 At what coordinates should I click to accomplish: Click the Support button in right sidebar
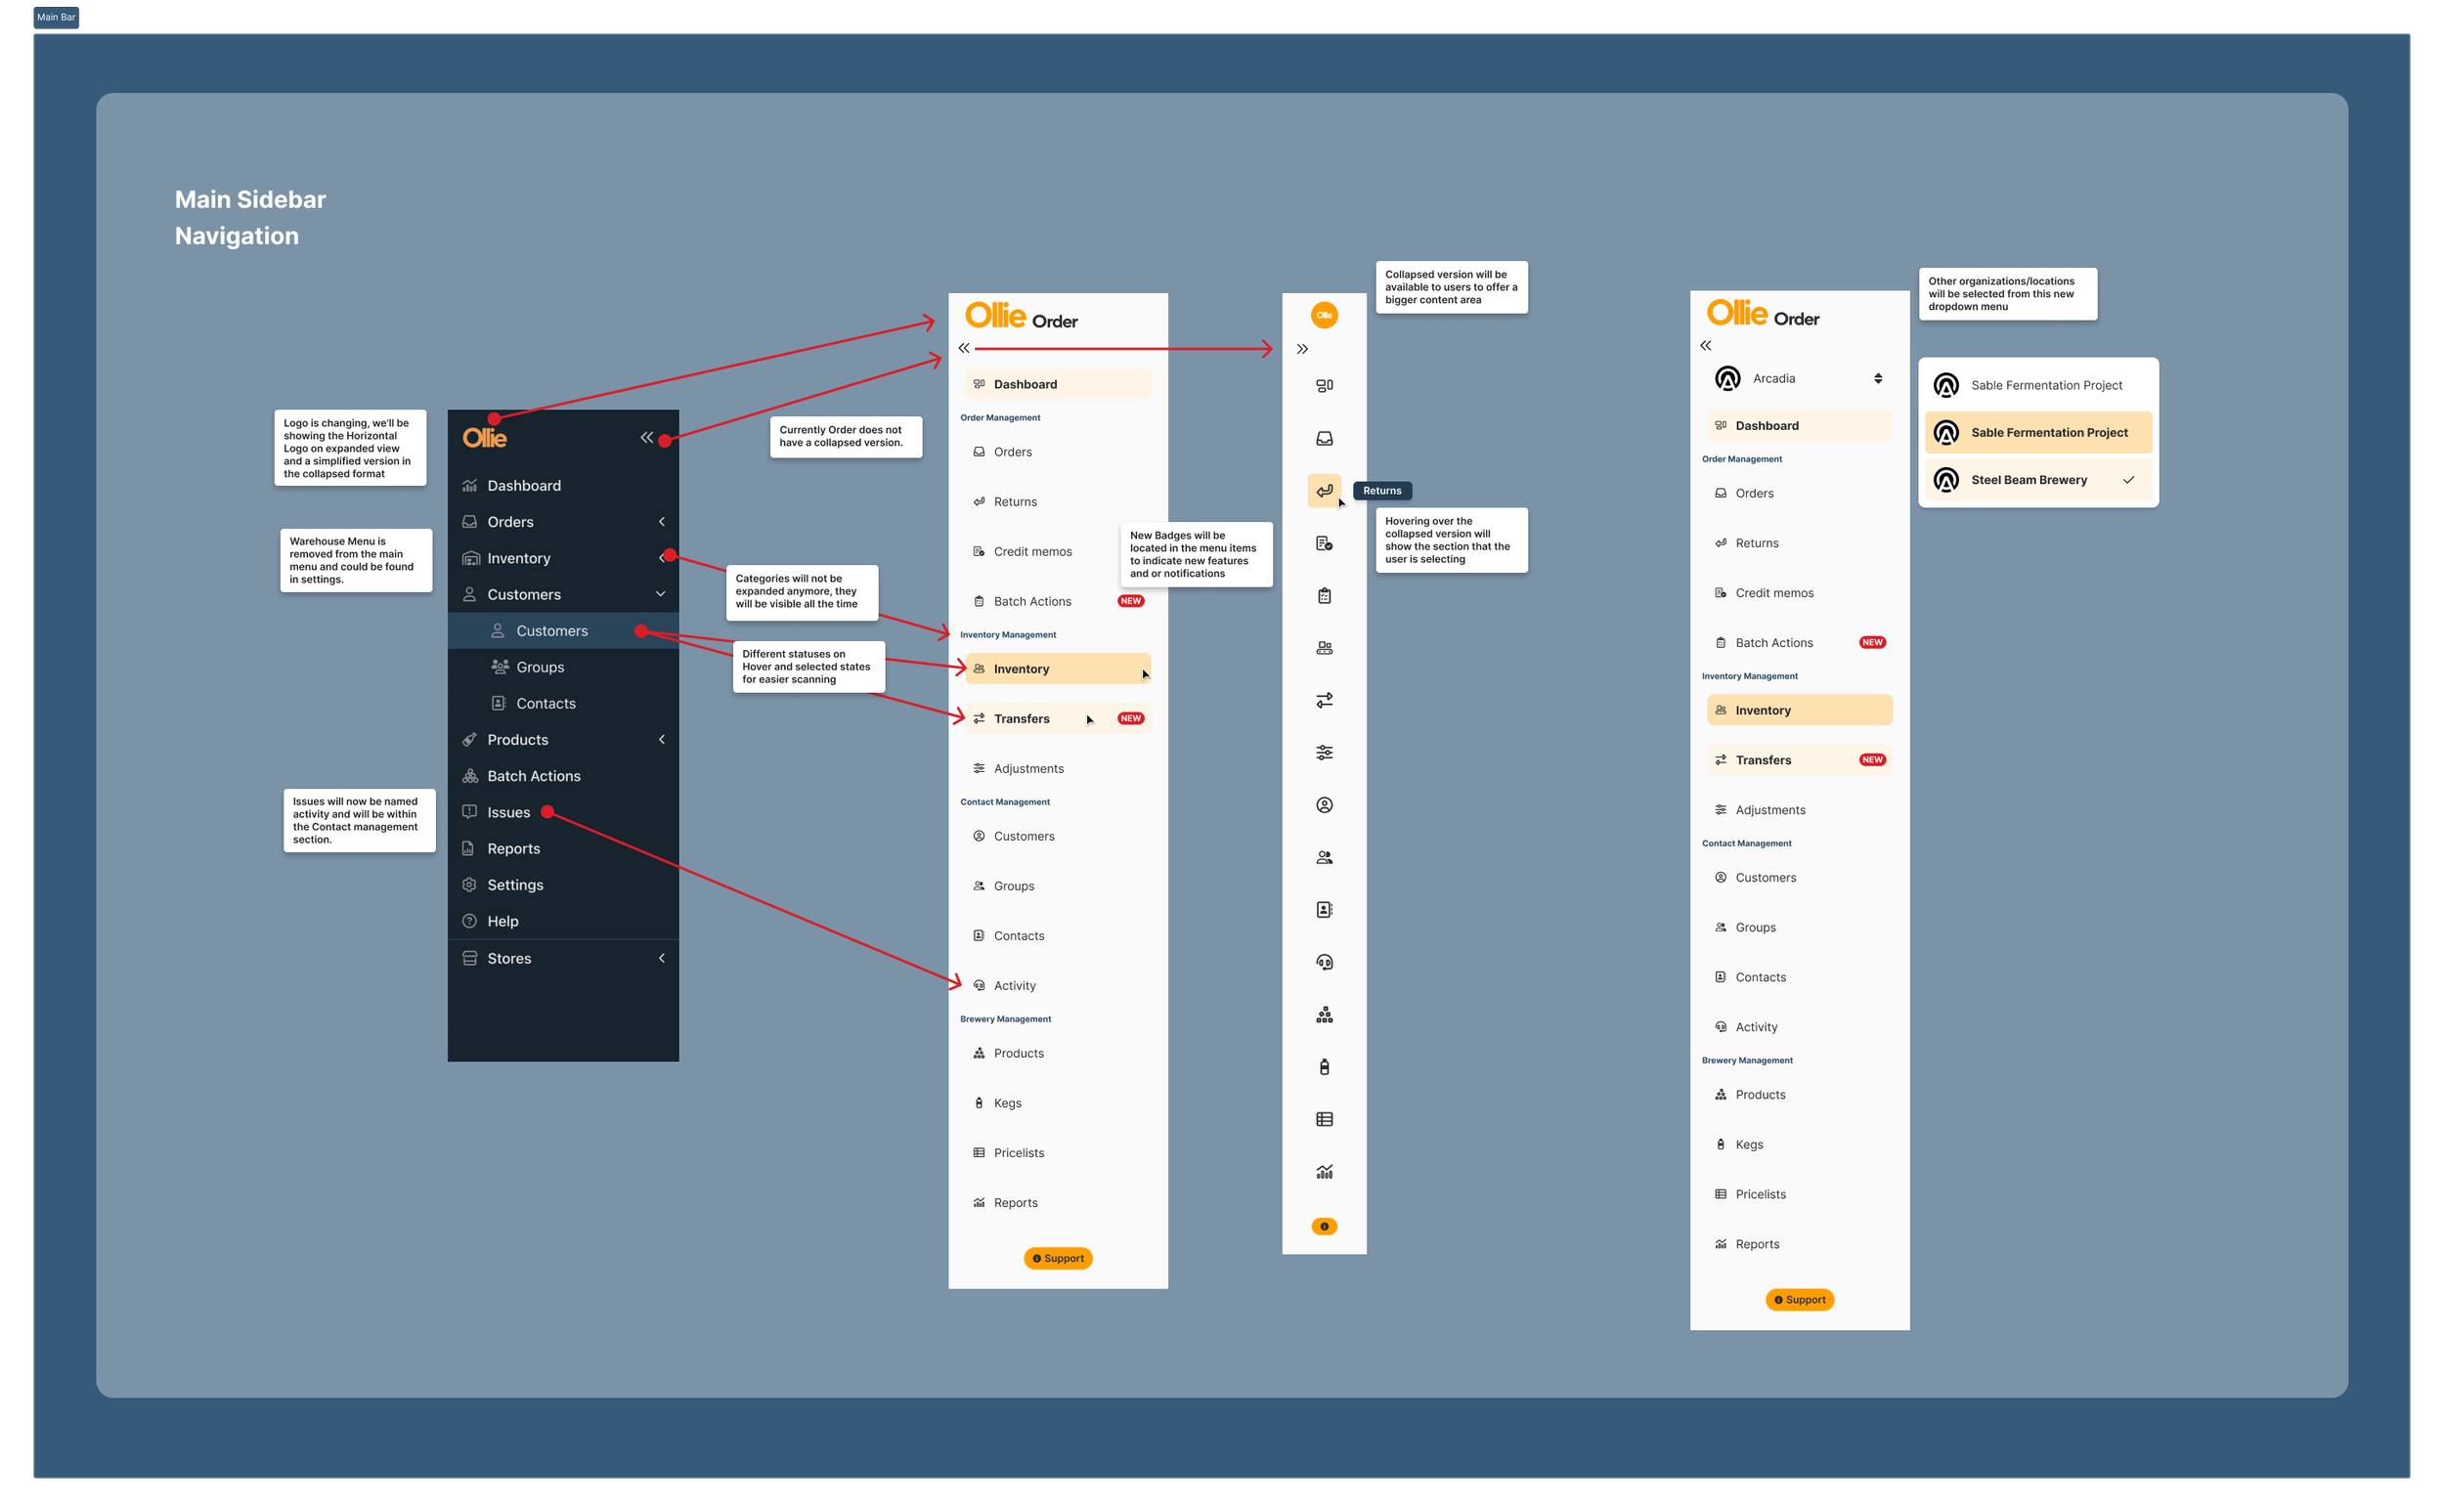point(1799,1300)
